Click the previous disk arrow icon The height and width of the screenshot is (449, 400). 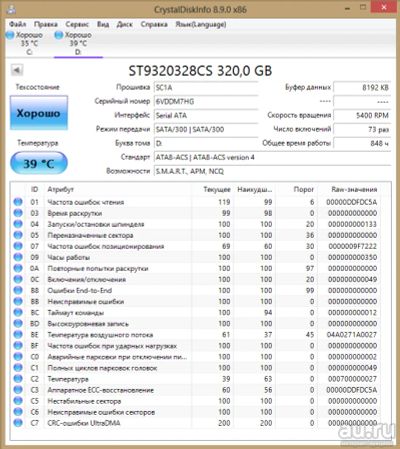17,70
